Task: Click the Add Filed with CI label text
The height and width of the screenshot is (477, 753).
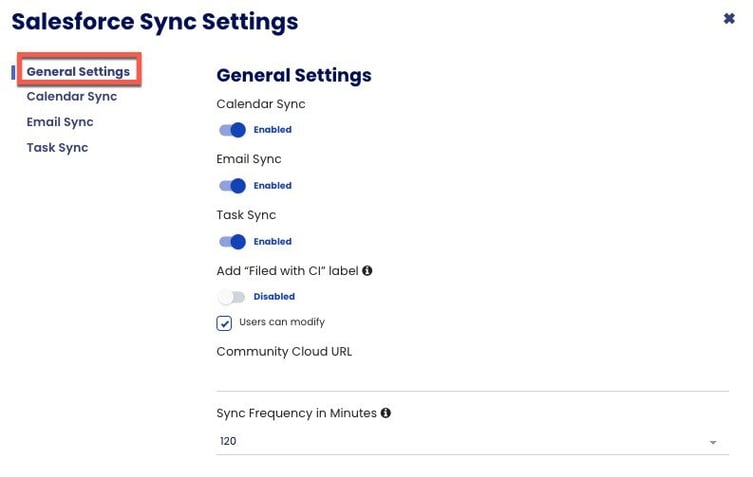Action: (288, 271)
